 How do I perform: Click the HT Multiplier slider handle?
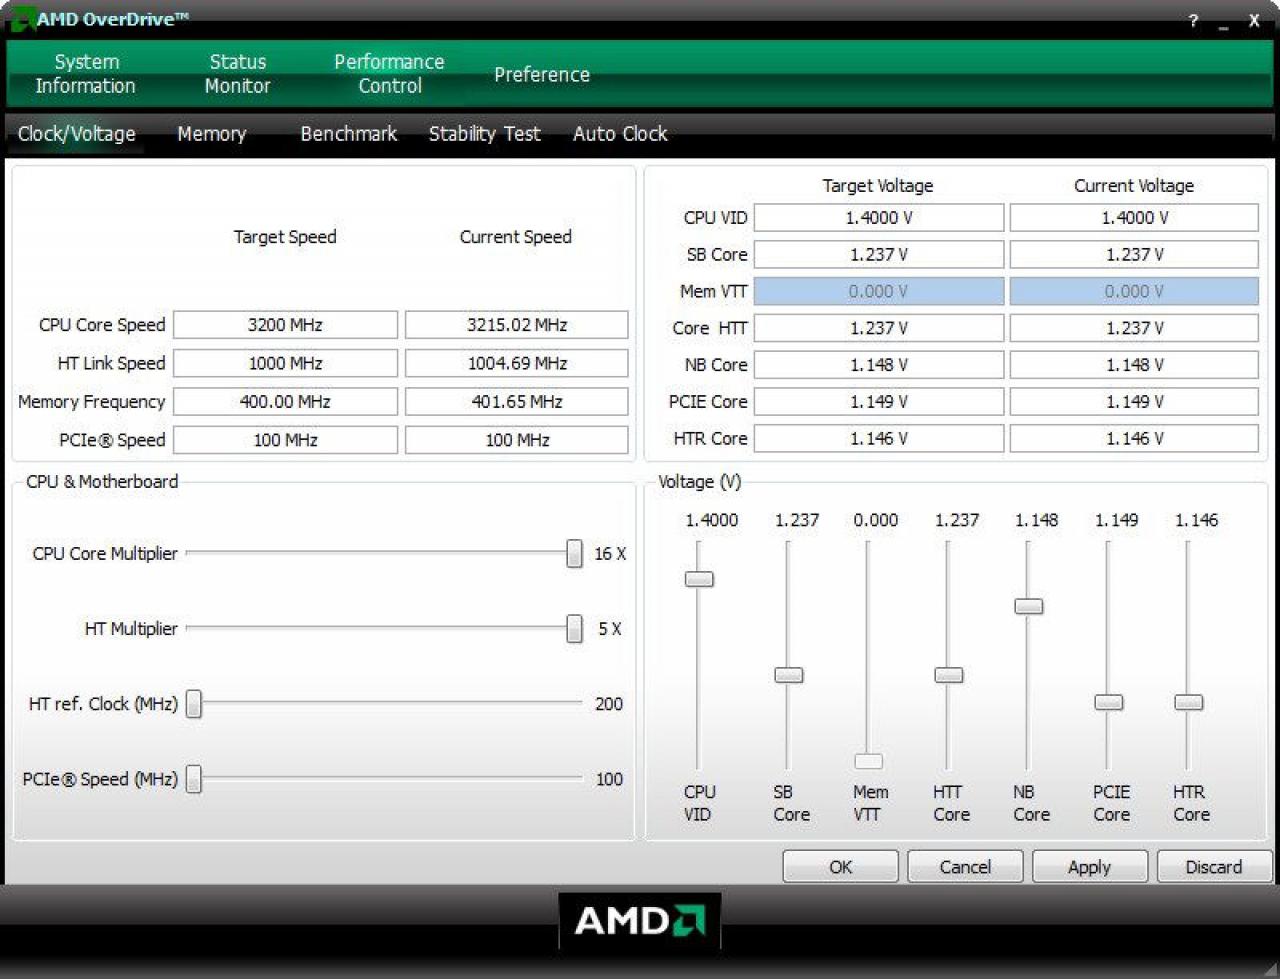pyautogui.click(x=574, y=628)
